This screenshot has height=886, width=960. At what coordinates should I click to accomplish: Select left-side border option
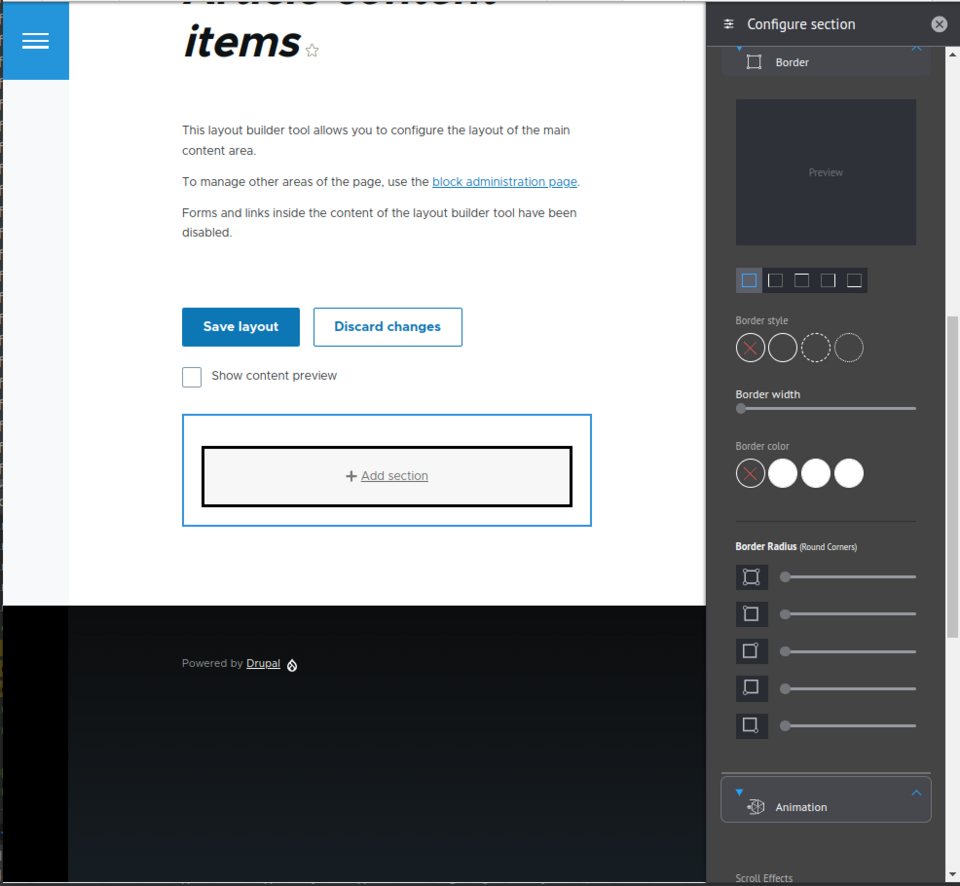click(775, 280)
